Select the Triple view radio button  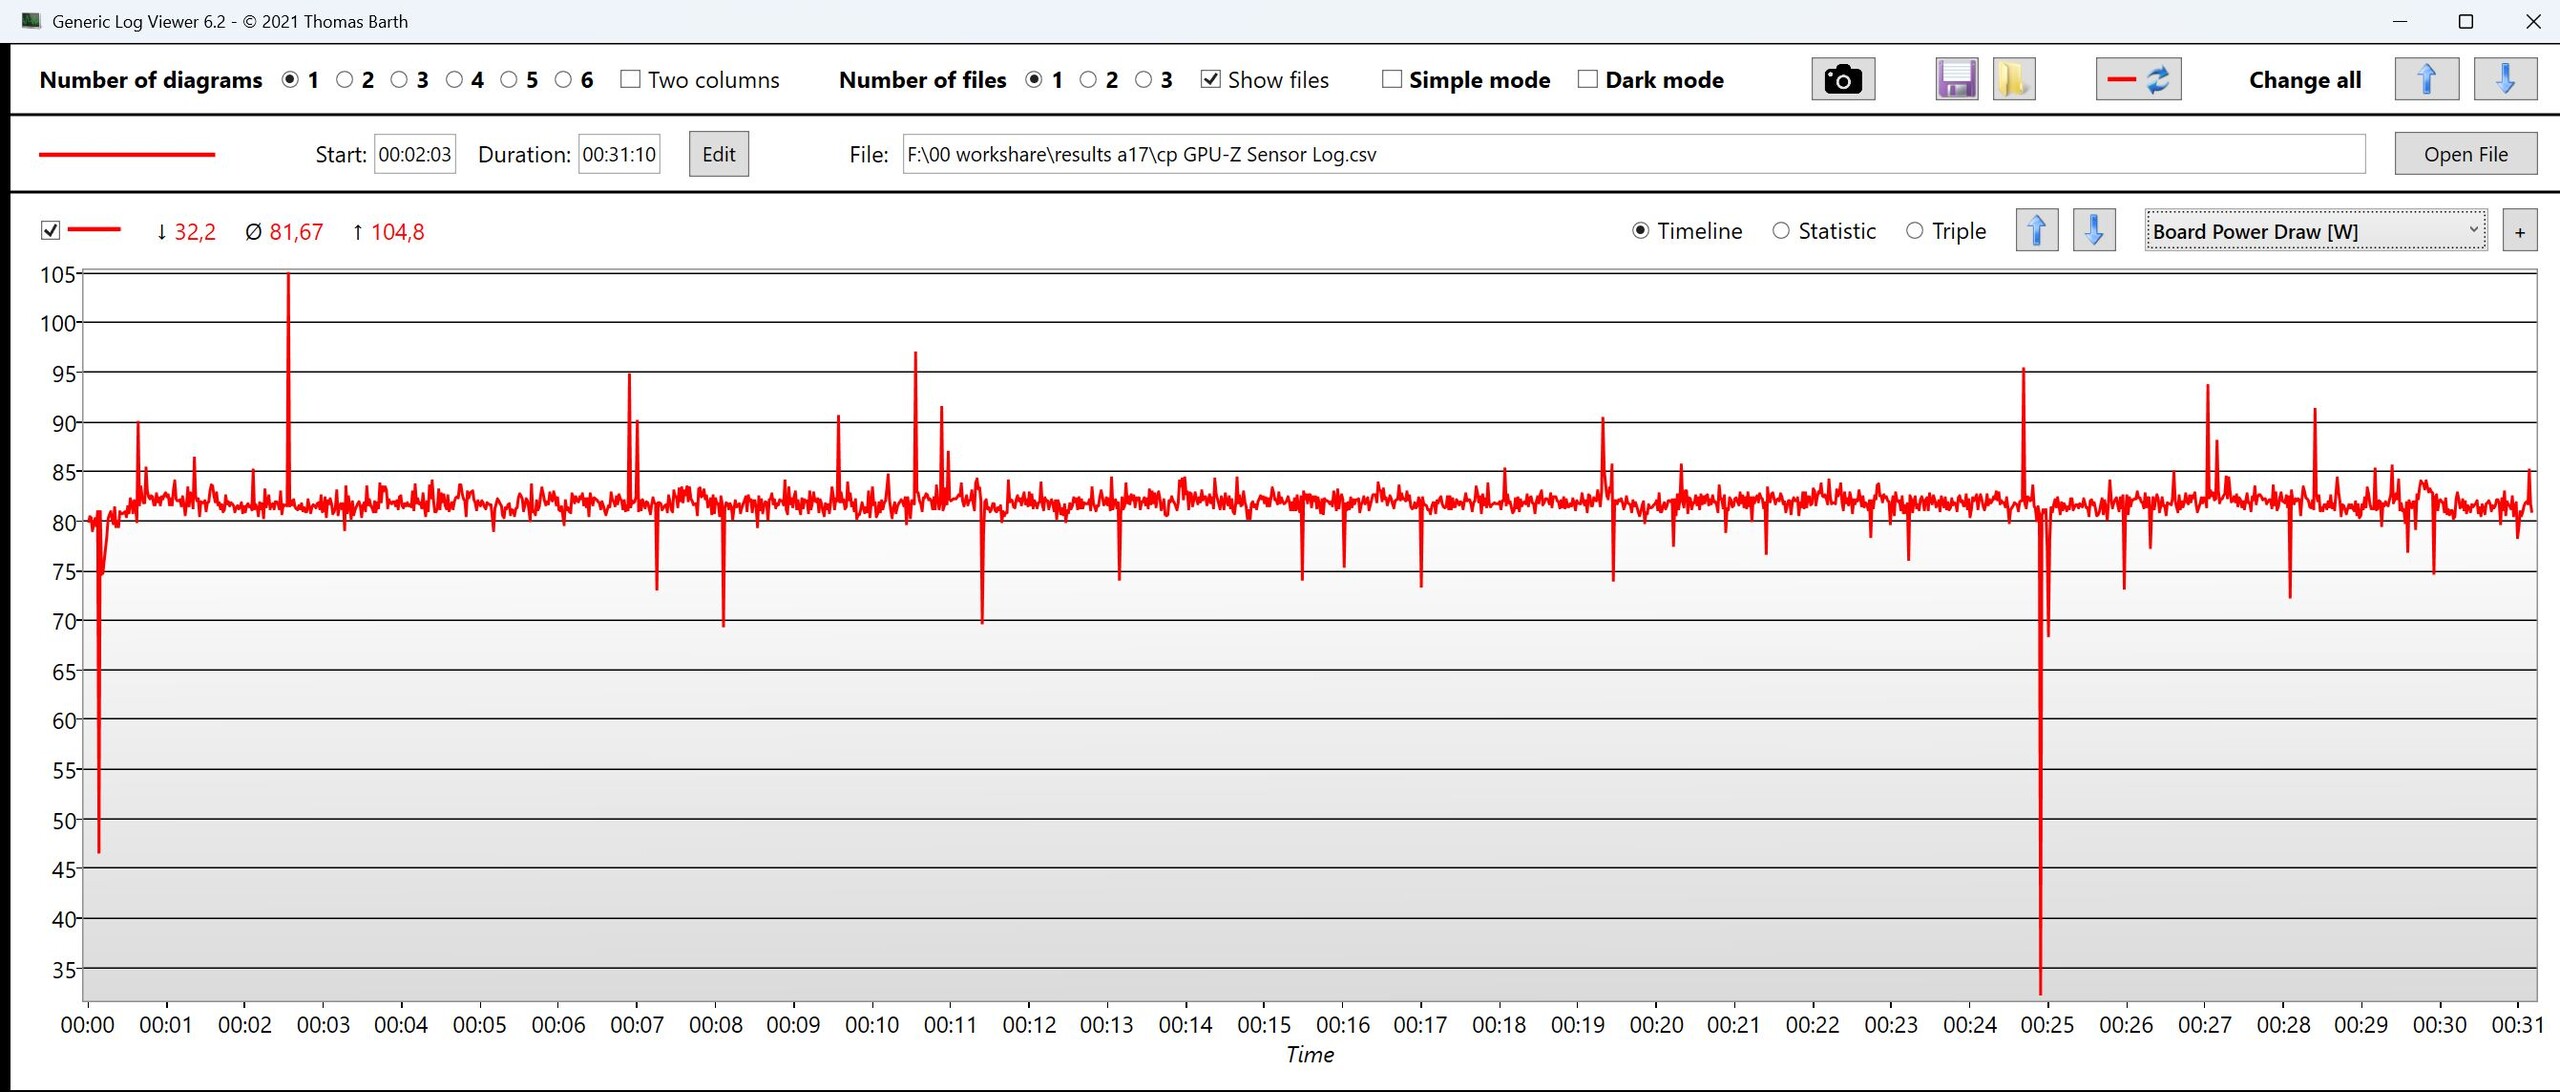tap(1914, 231)
